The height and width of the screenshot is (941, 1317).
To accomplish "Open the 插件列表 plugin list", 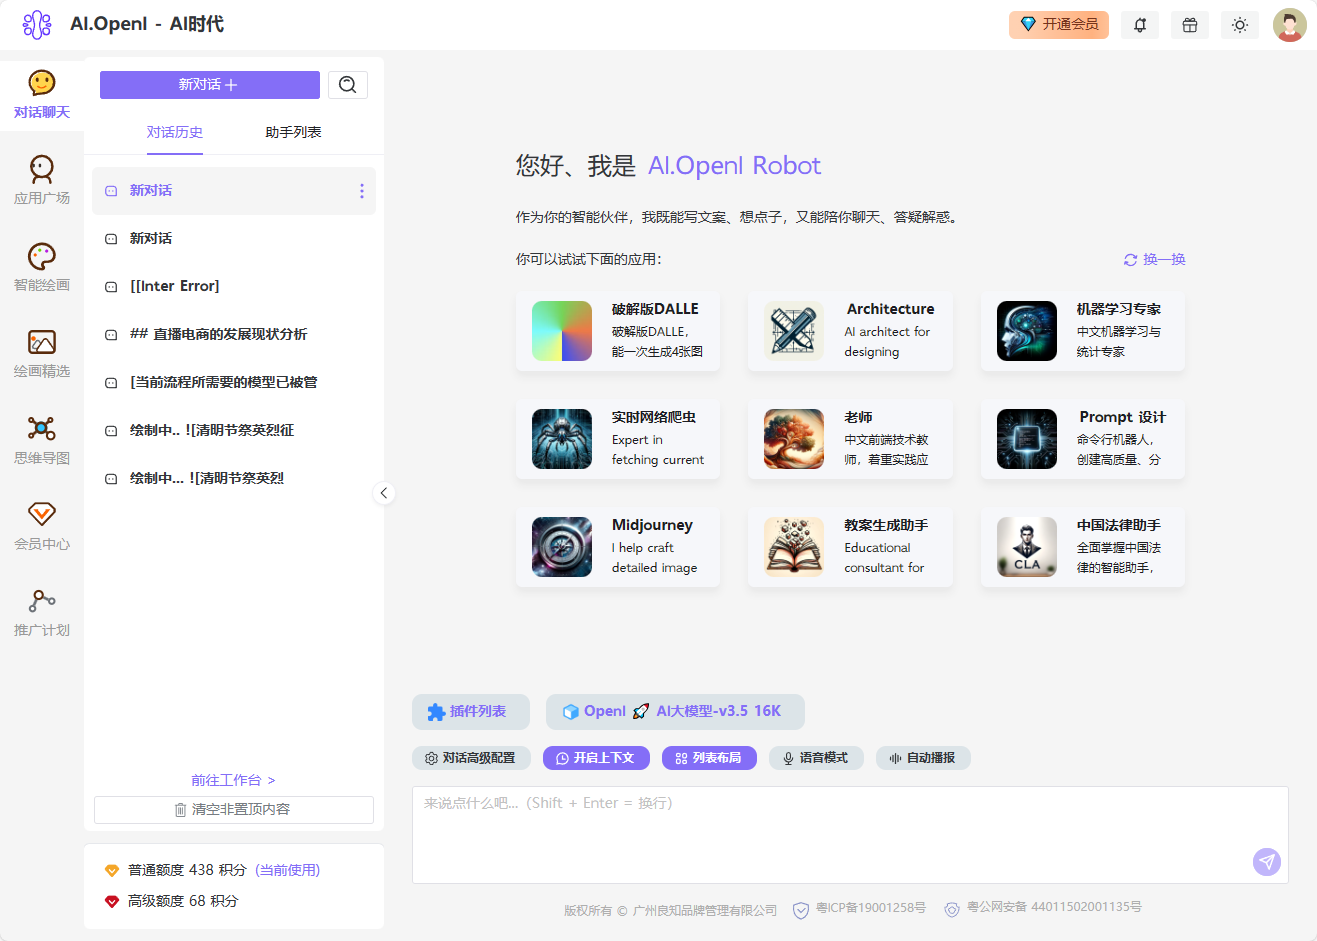I will pos(471,712).
